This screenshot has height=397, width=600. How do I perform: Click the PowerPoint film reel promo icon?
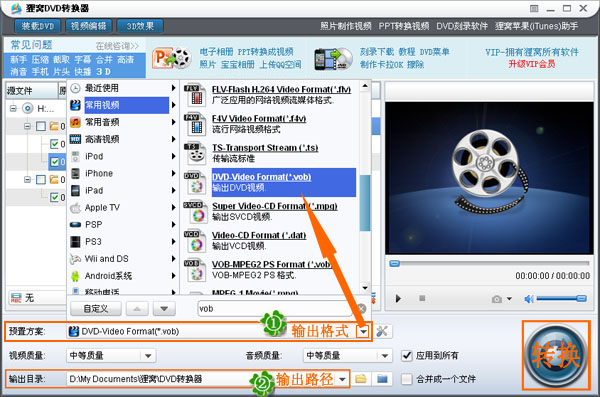tap(172, 58)
